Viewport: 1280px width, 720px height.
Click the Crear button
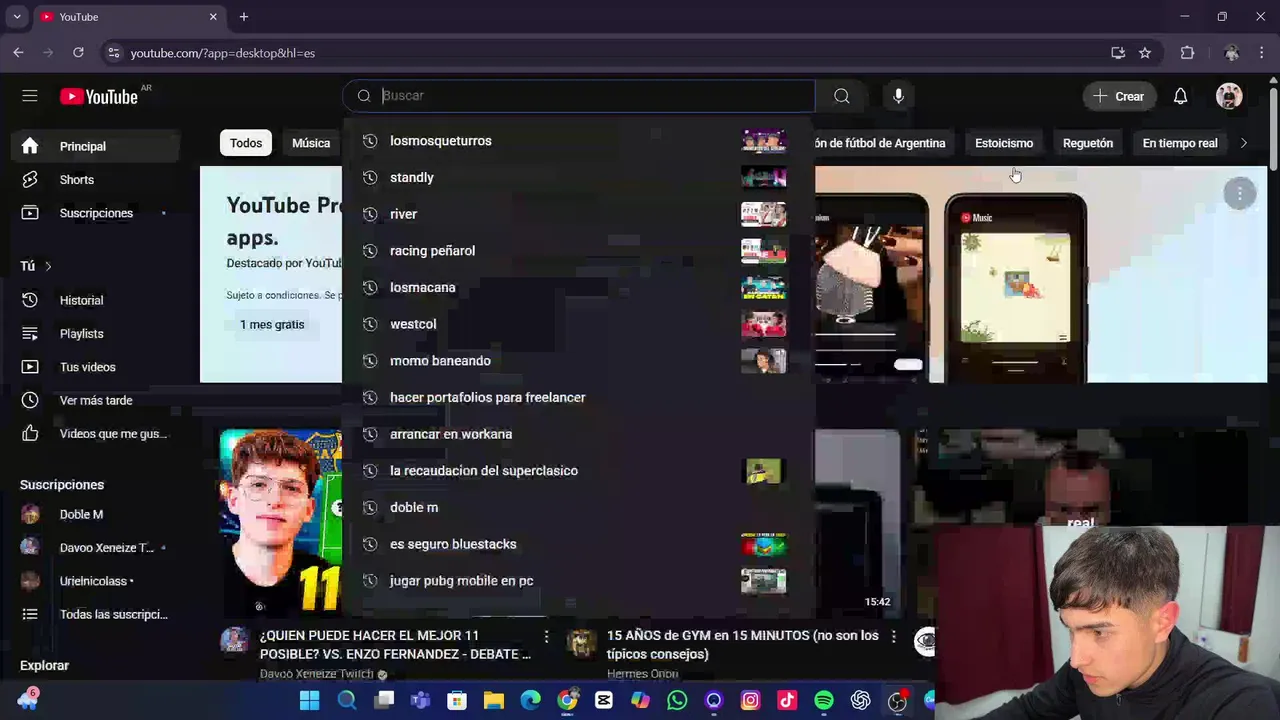[1118, 96]
